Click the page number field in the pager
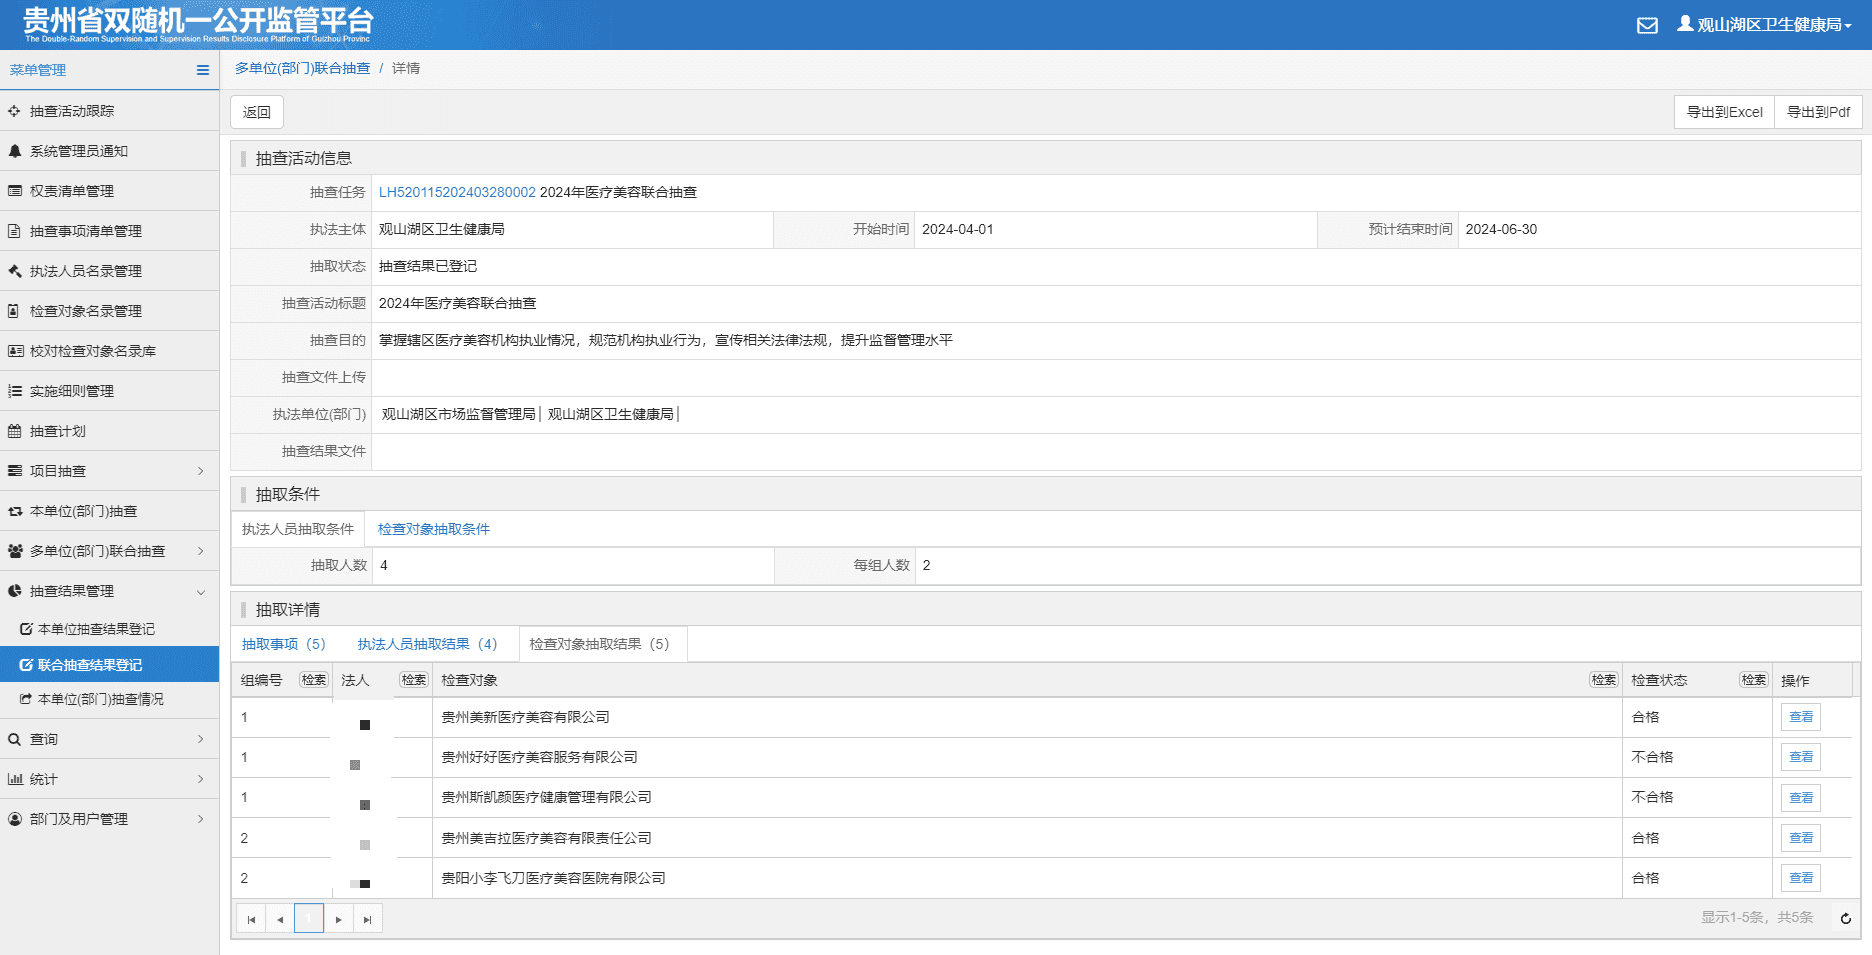The width and height of the screenshot is (1872, 955). (x=309, y=919)
